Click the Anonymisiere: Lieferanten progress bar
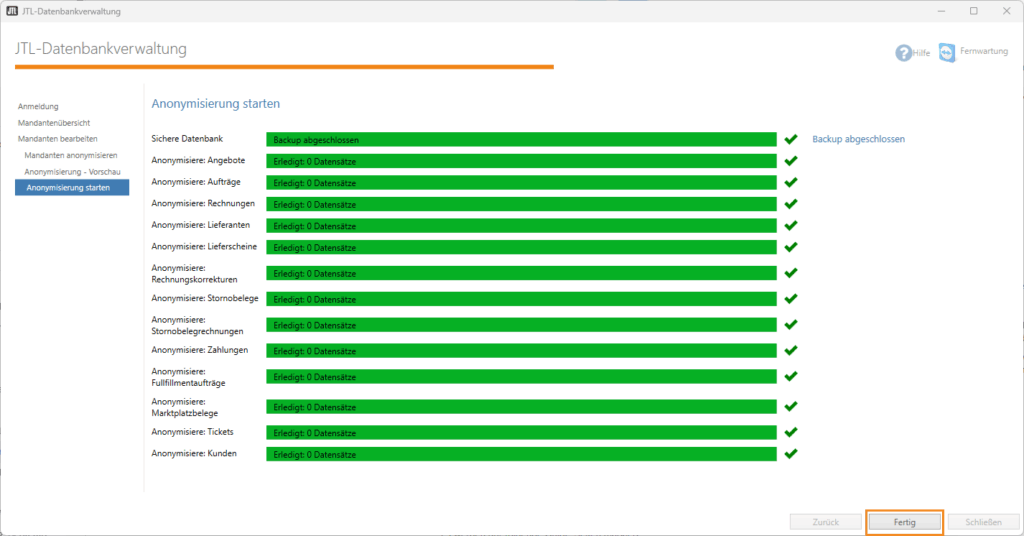 point(521,225)
